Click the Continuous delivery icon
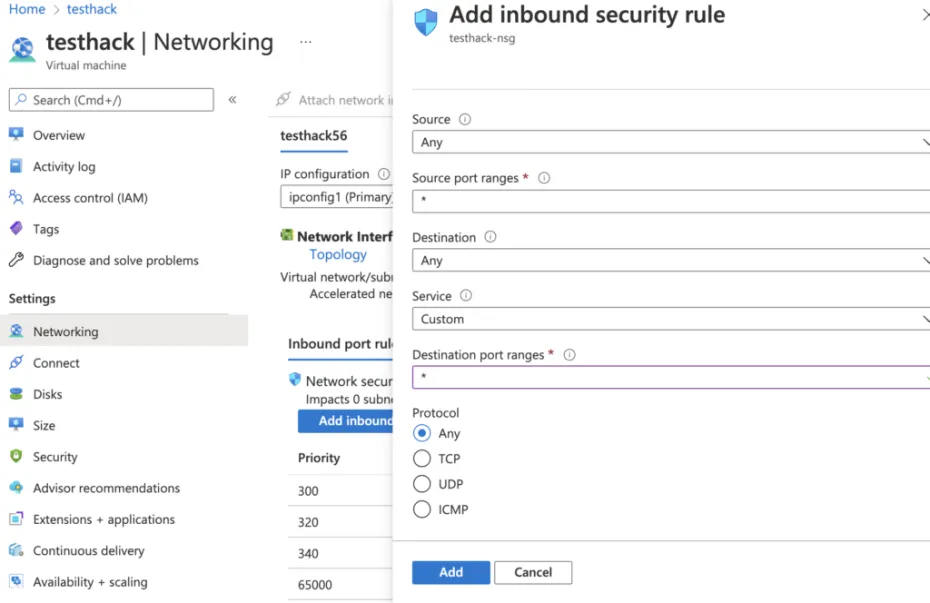 16,550
